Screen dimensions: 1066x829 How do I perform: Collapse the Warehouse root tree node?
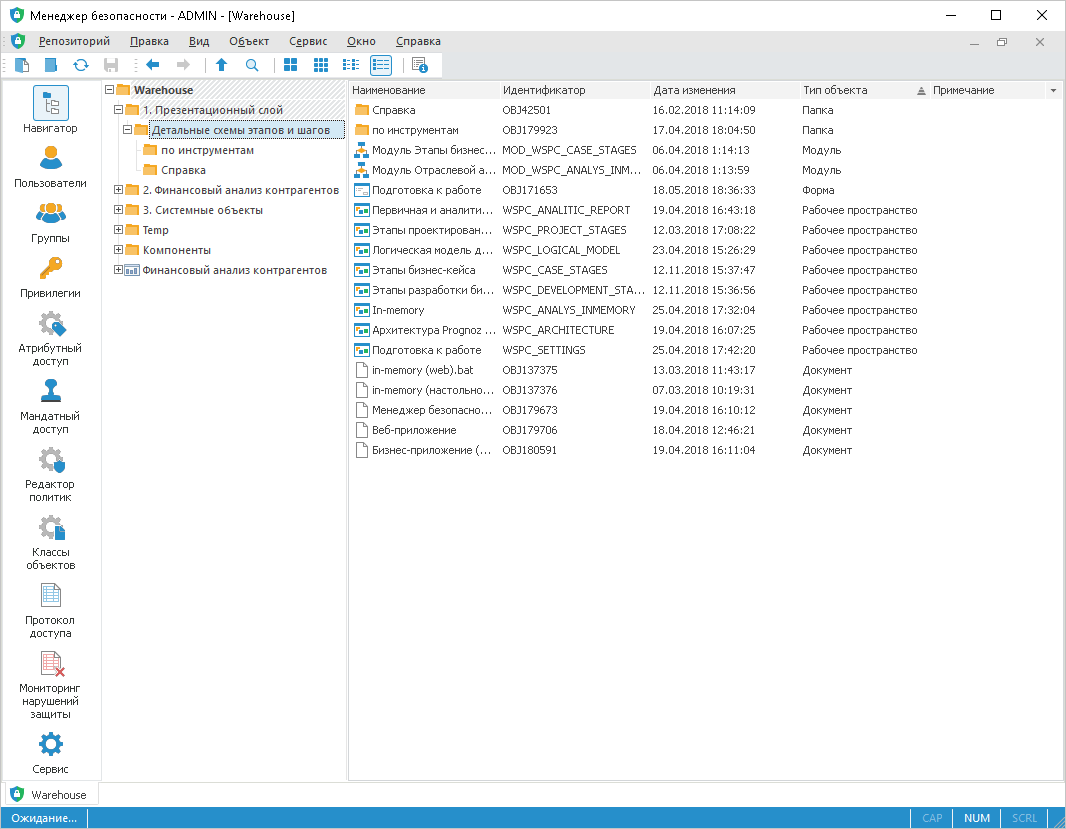click(x=109, y=90)
